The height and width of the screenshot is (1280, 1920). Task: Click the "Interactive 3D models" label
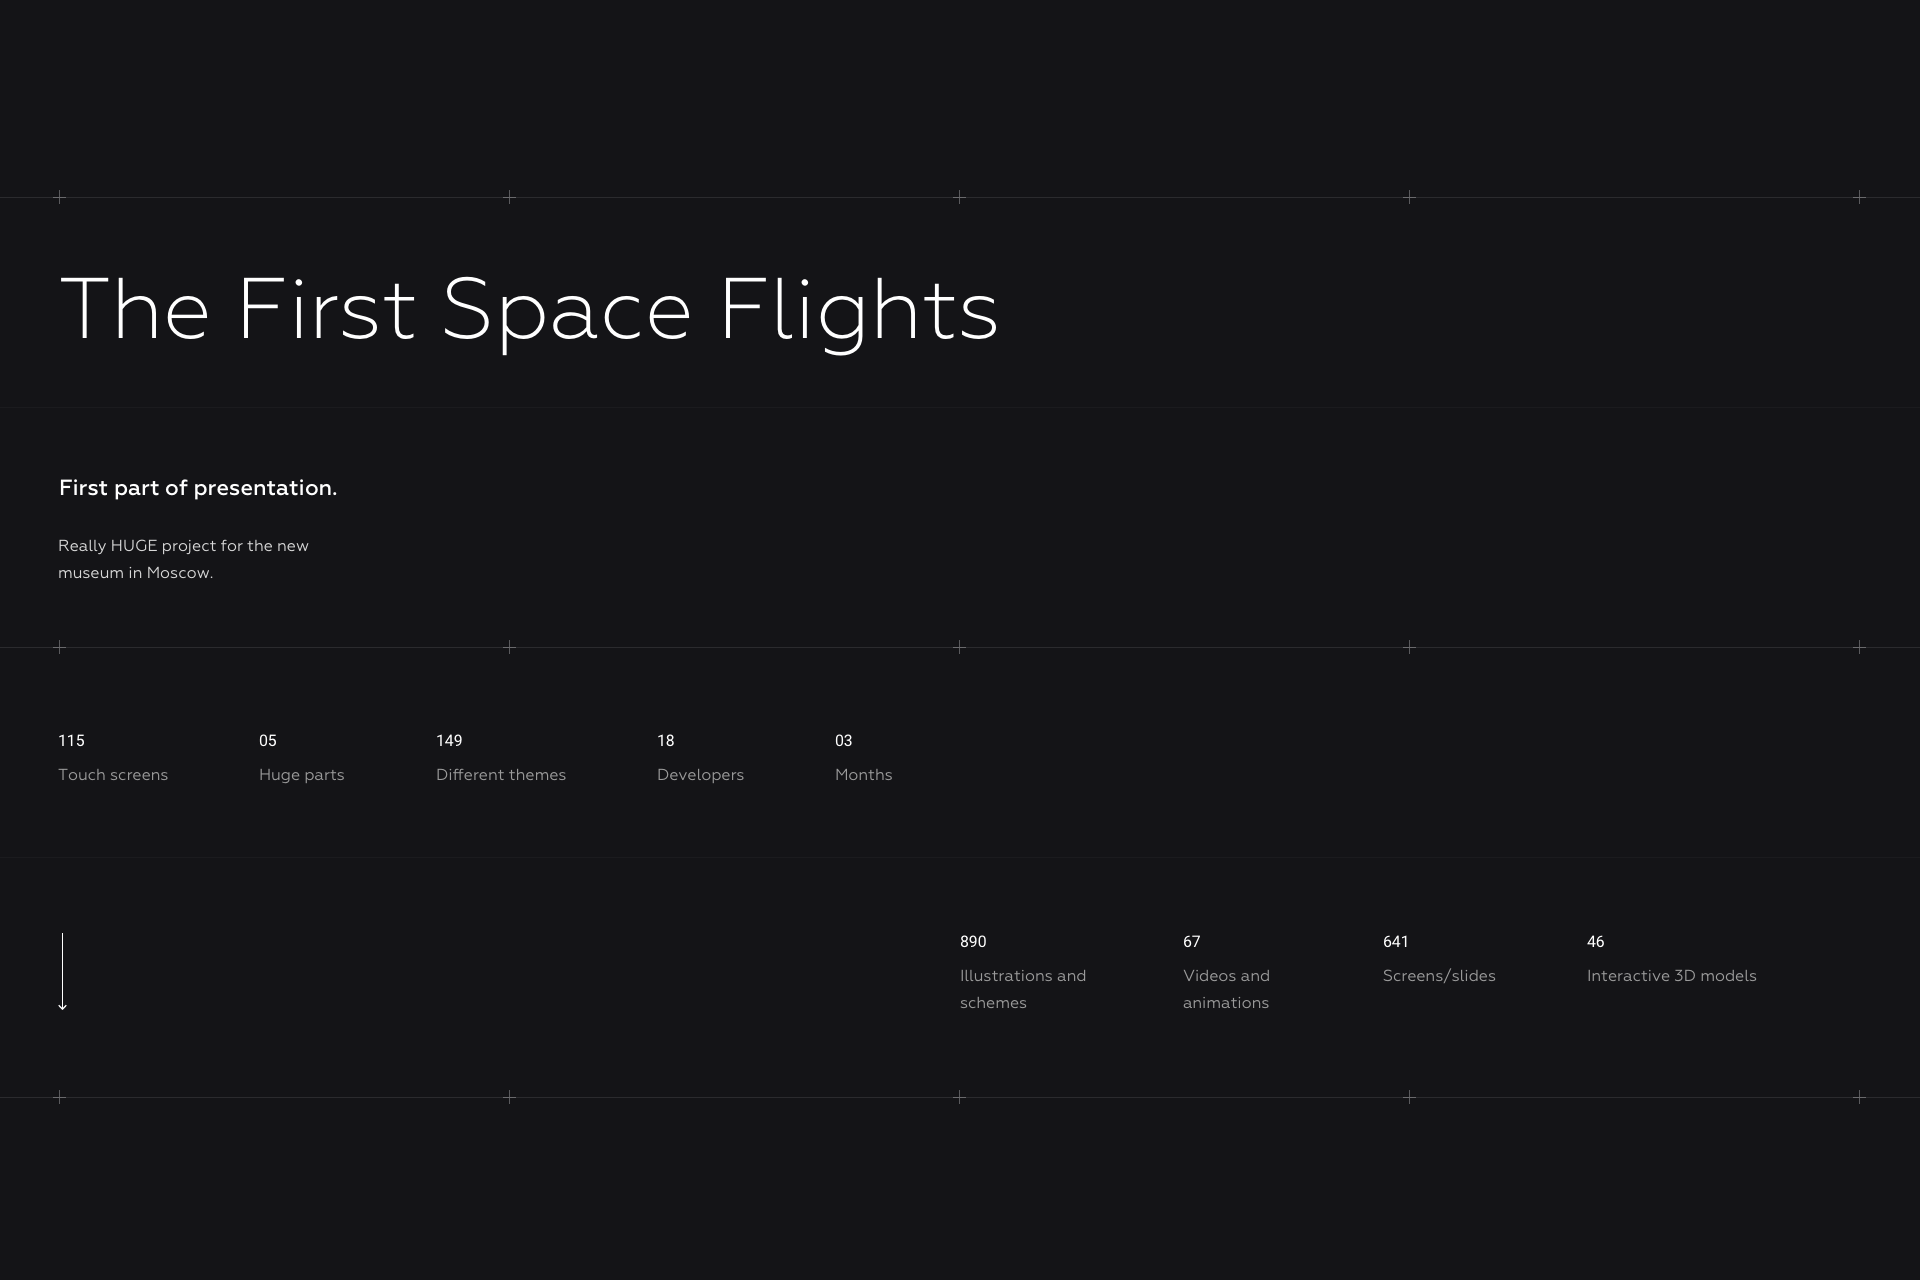click(1671, 976)
